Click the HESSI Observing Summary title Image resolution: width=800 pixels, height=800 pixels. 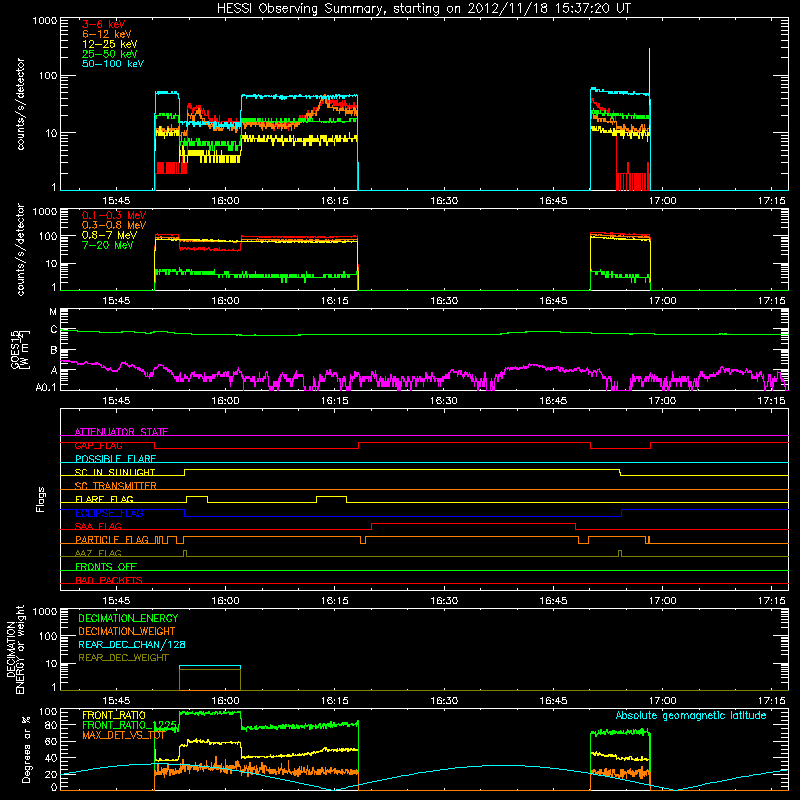(423, 8)
